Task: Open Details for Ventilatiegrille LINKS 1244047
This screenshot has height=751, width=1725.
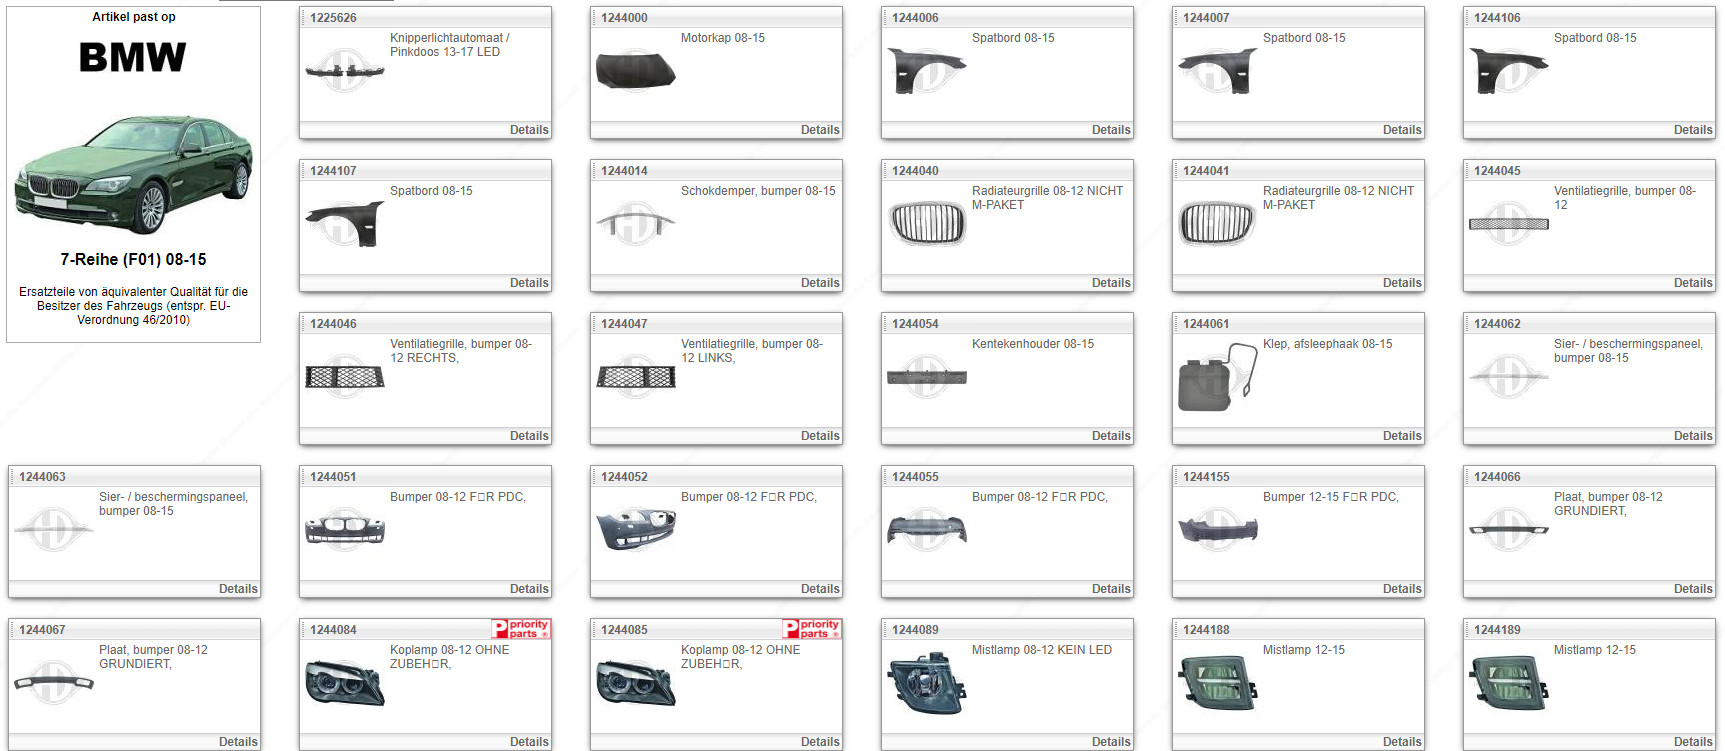Action: pos(820,436)
